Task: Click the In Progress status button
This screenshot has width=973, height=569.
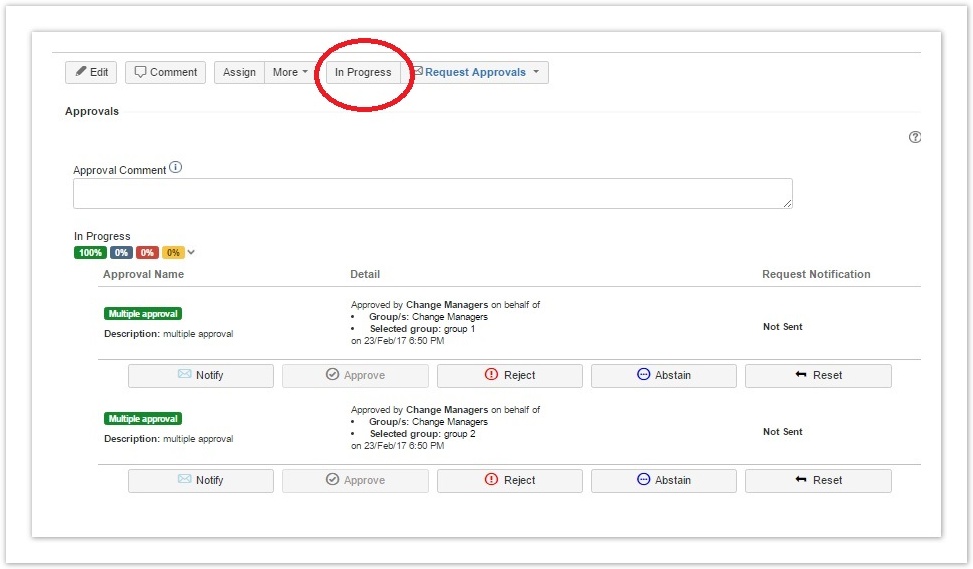Action: click(x=363, y=72)
